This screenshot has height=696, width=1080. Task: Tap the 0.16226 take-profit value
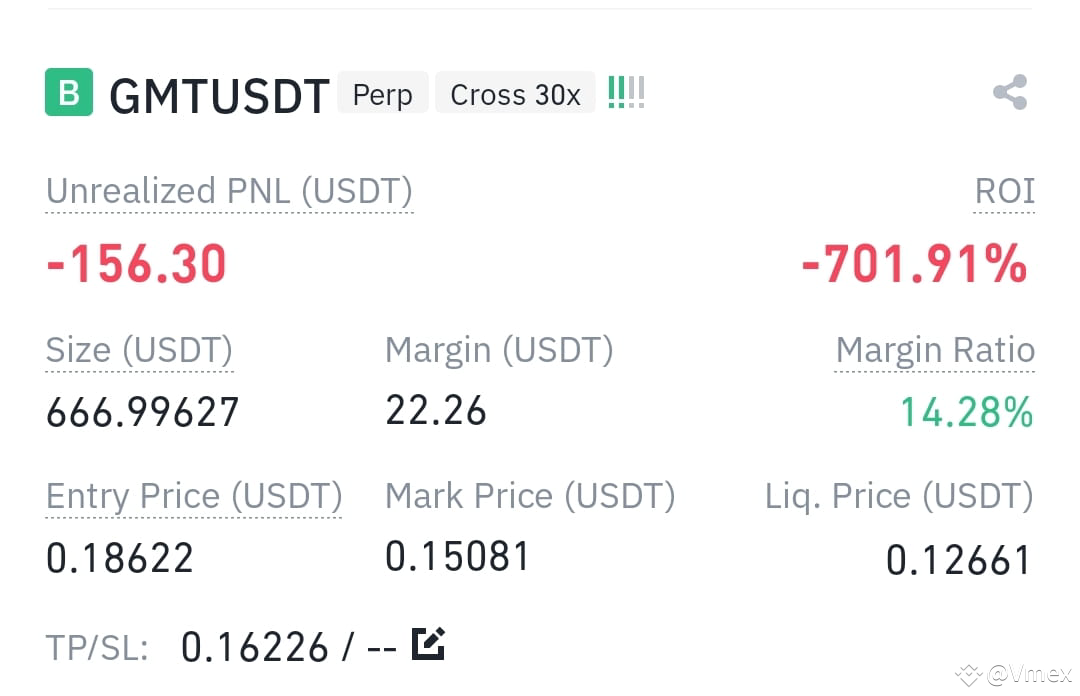tap(254, 648)
